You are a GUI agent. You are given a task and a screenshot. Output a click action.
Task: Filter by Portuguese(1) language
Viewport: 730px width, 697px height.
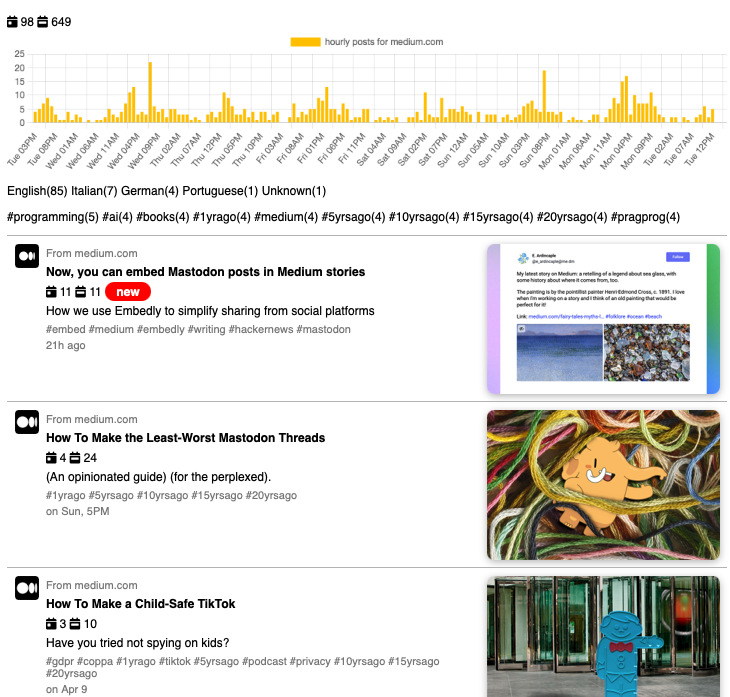220,191
